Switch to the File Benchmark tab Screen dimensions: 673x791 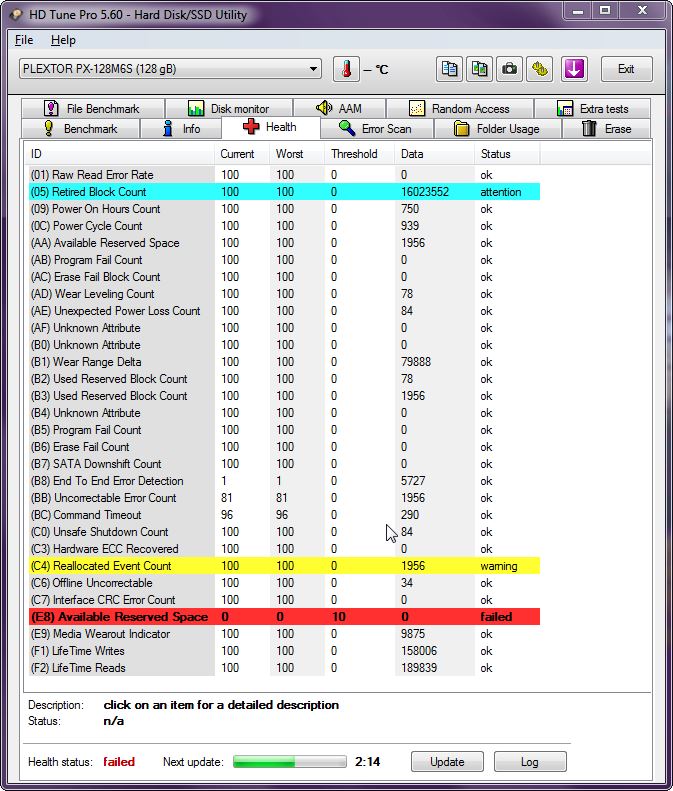click(93, 108)
